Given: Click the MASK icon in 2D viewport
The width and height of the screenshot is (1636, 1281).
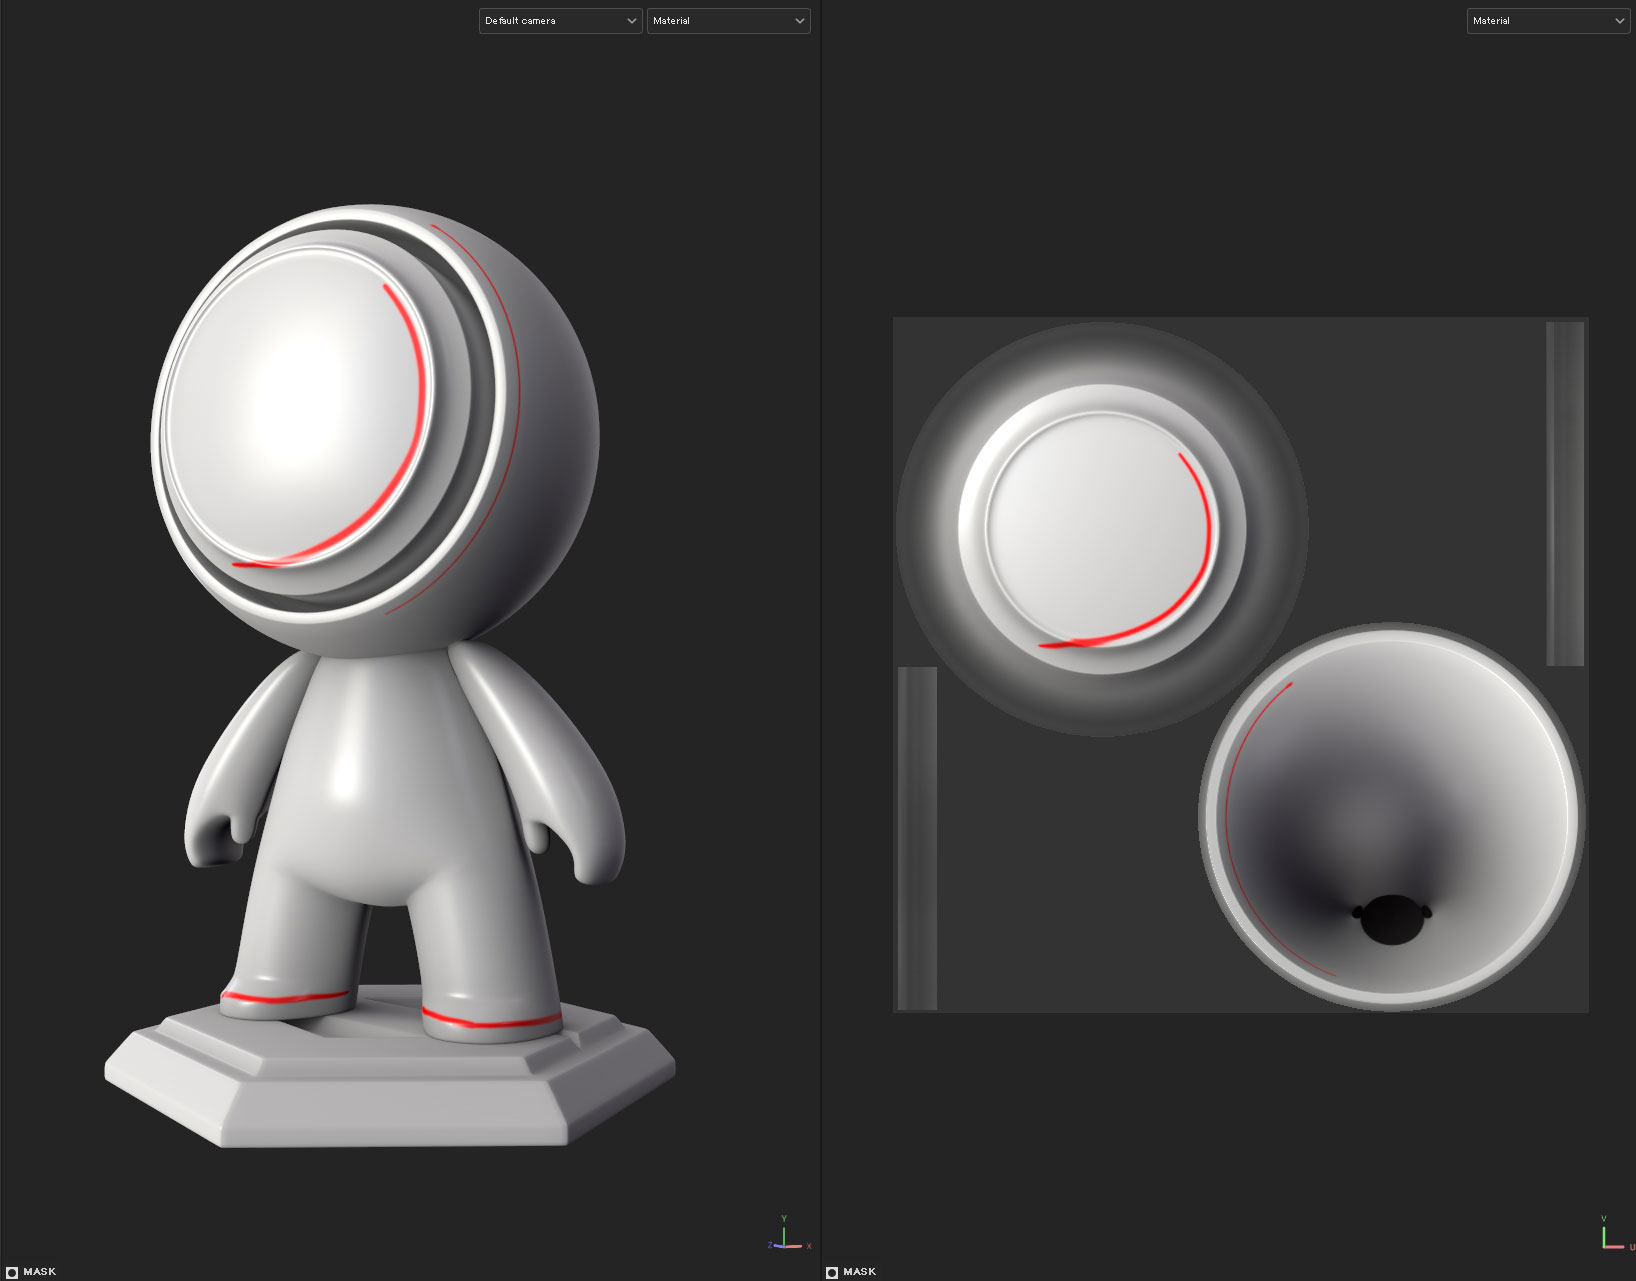Looking at the screenshot, I should 832,1272.
